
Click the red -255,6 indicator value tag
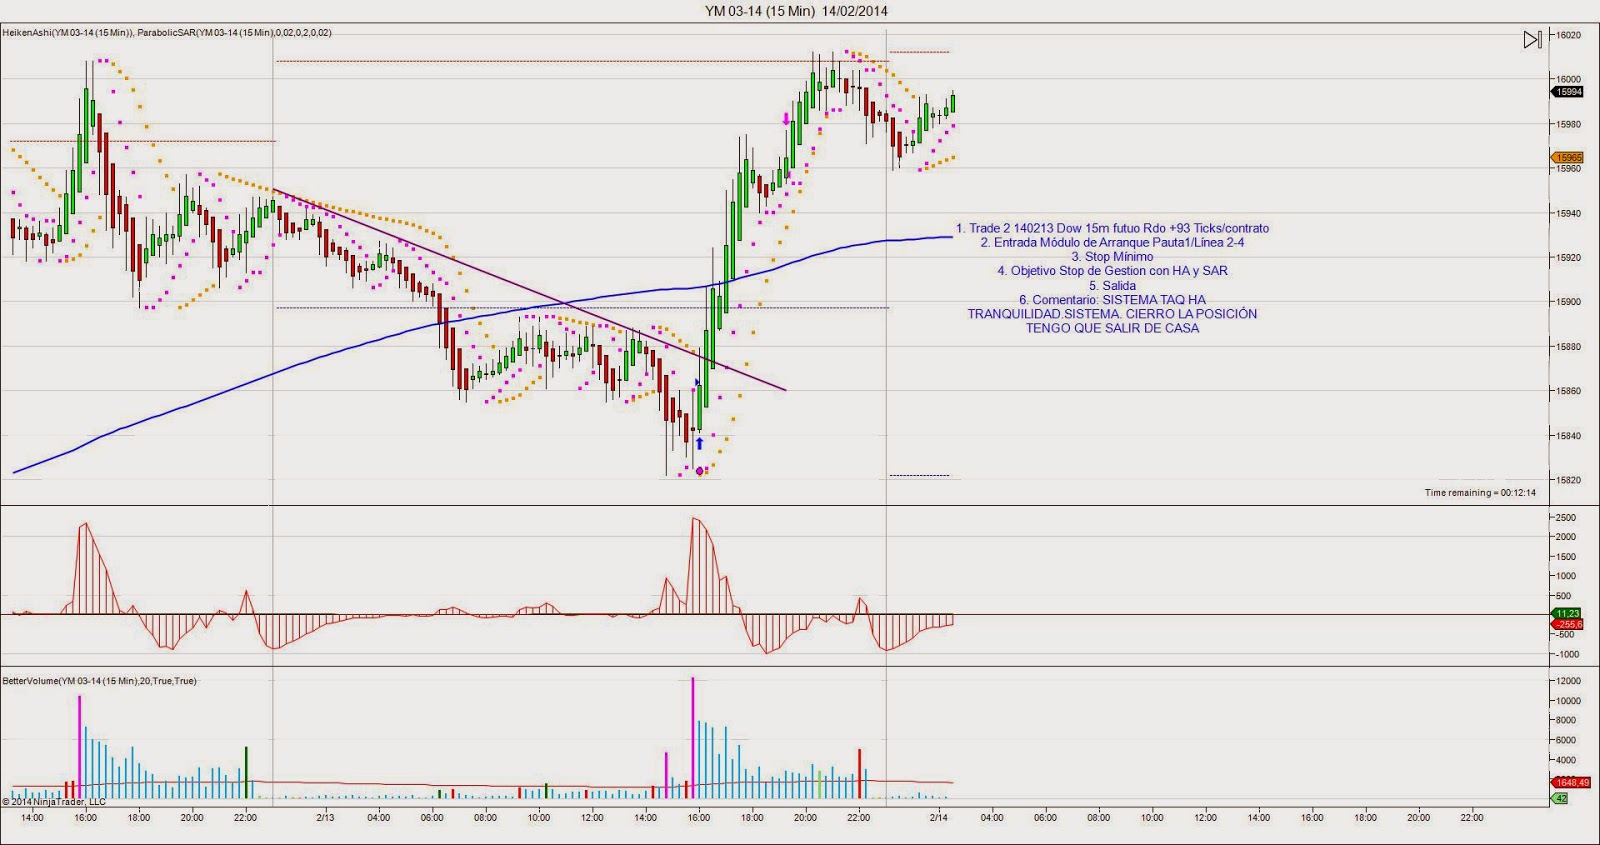click(1567, 624)
